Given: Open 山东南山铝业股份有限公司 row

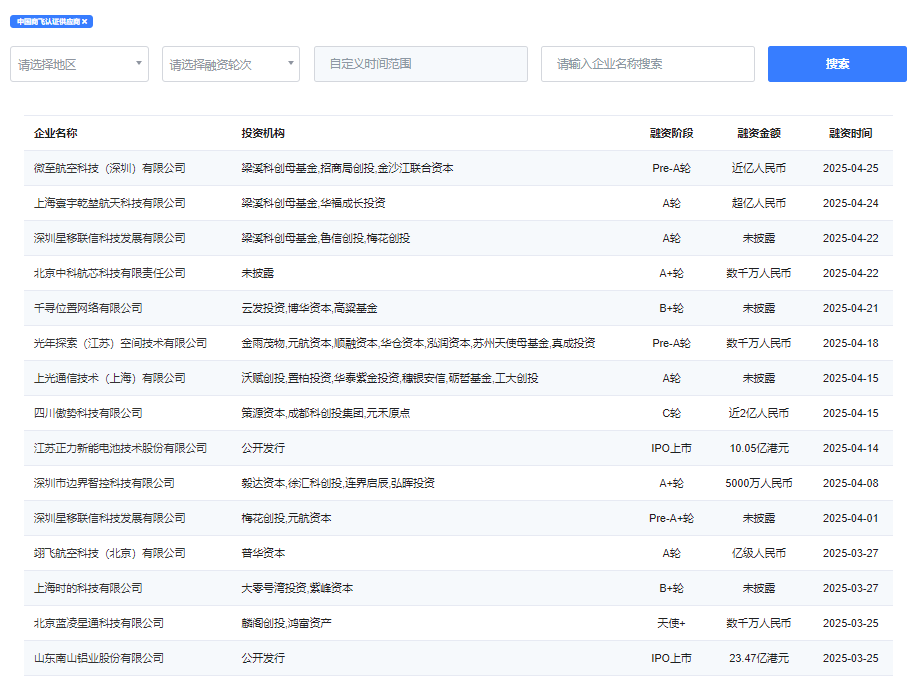Looking at the screenshot, I should pyautogui.click(x=99, y=658).
